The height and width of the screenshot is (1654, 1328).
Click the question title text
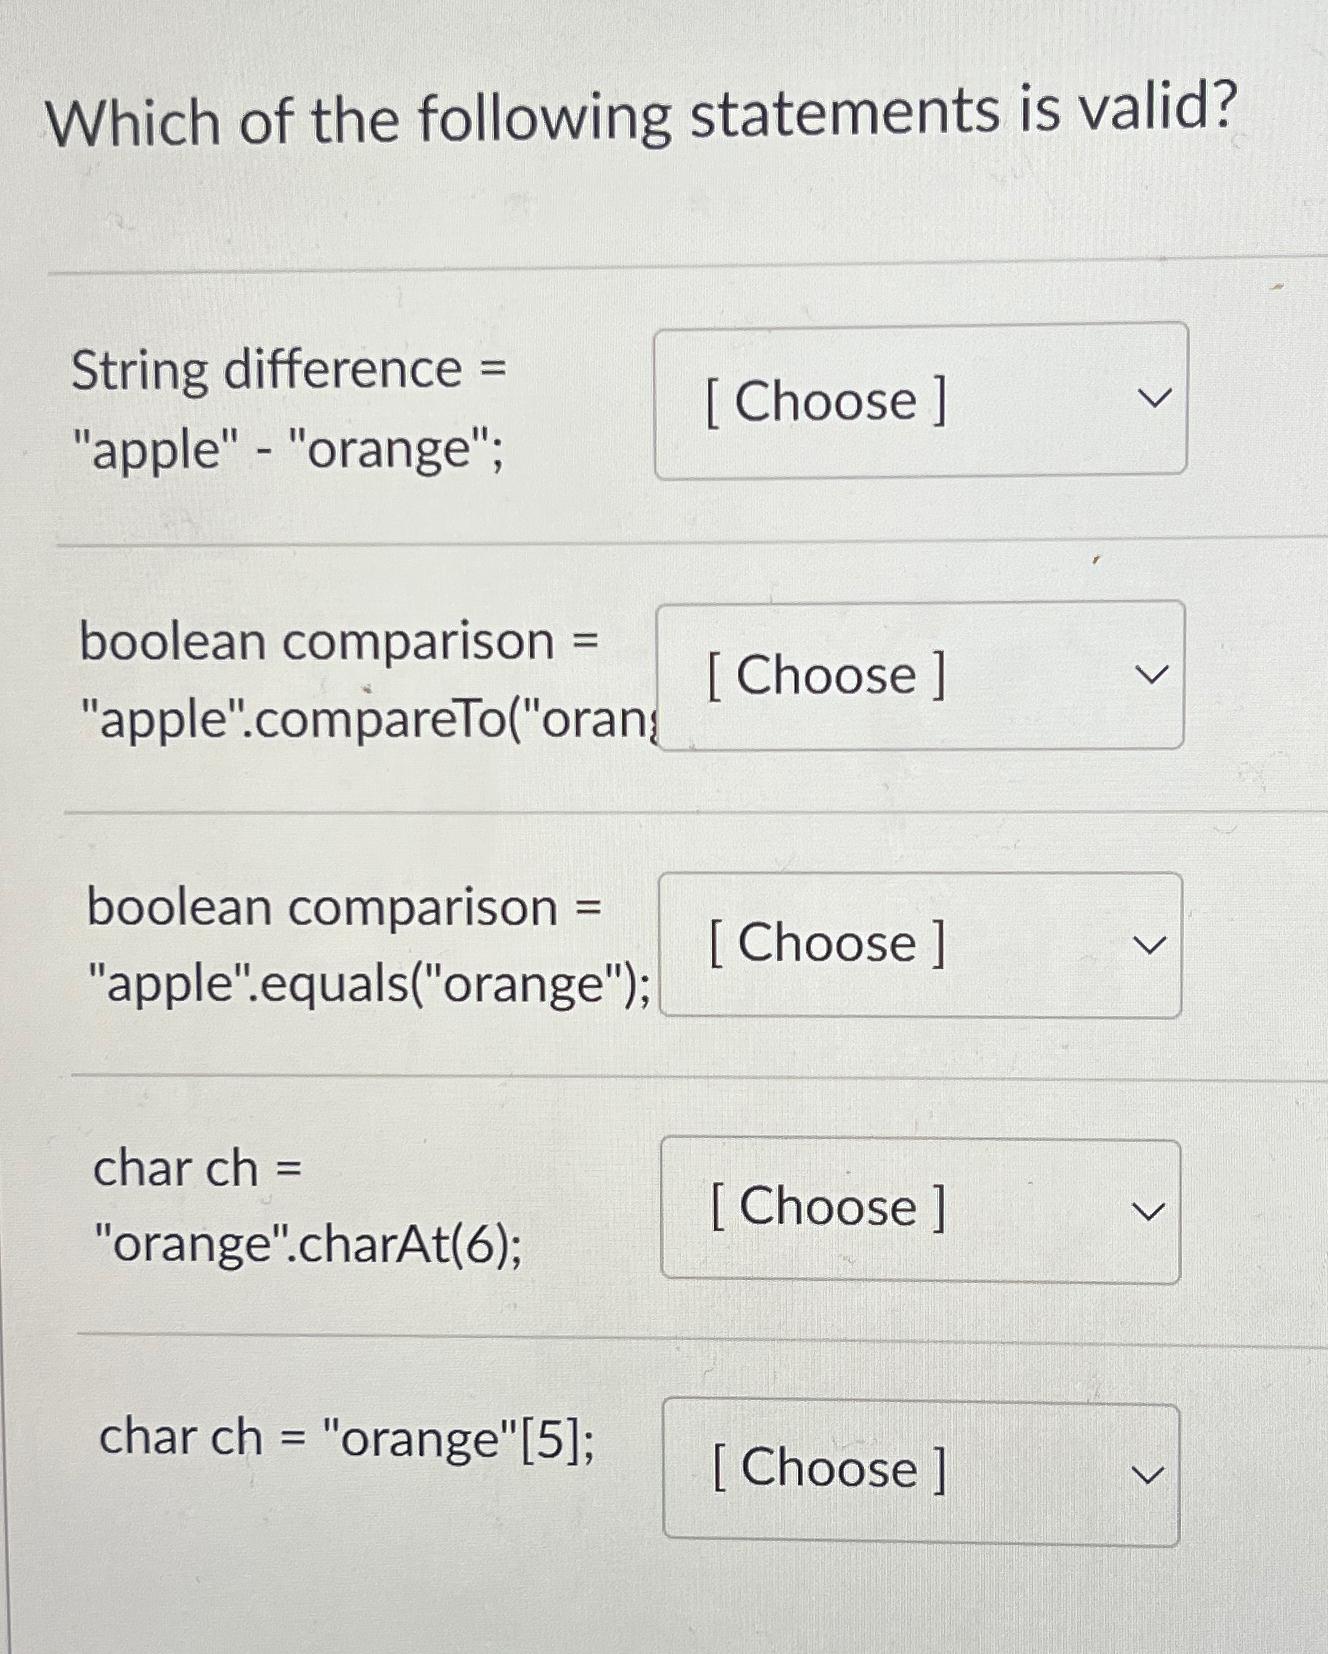[x=640, y=116]
